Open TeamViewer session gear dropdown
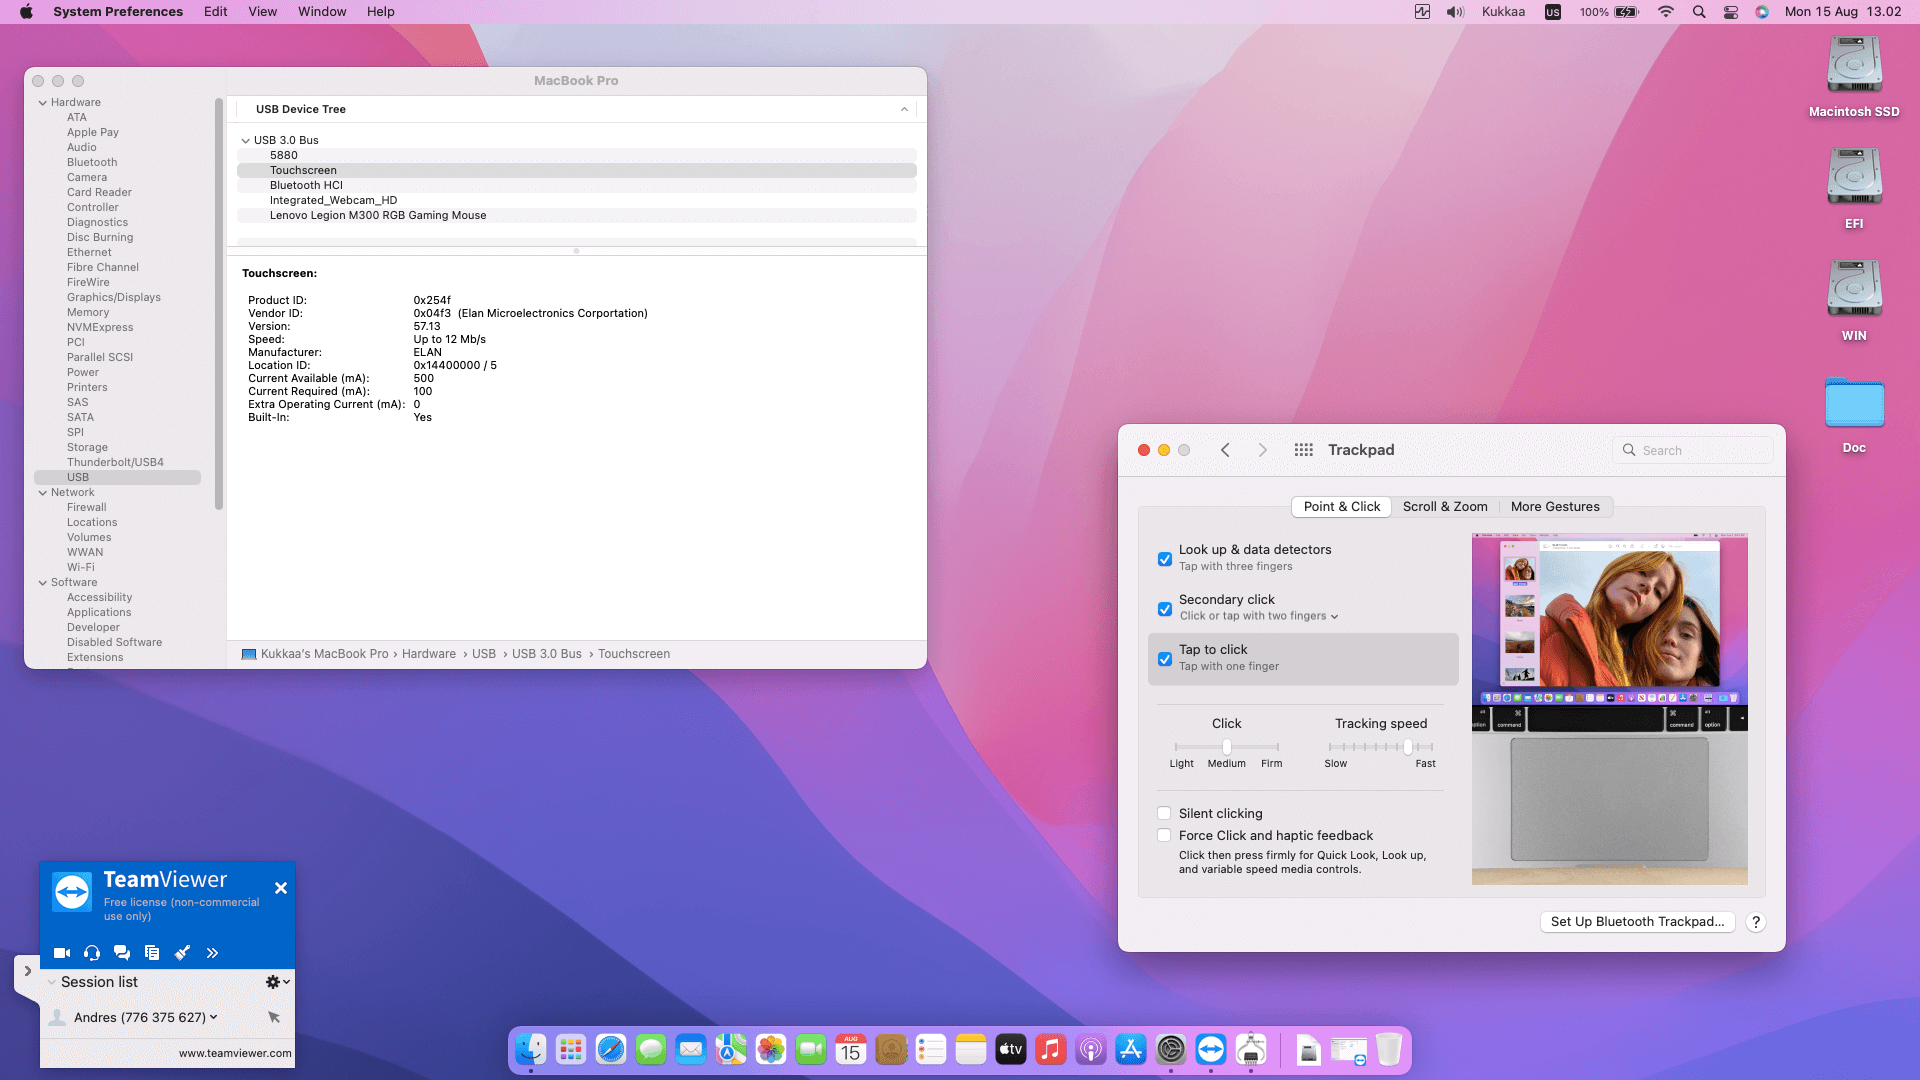1920x1080 pixels. click(x=277, y=982)
